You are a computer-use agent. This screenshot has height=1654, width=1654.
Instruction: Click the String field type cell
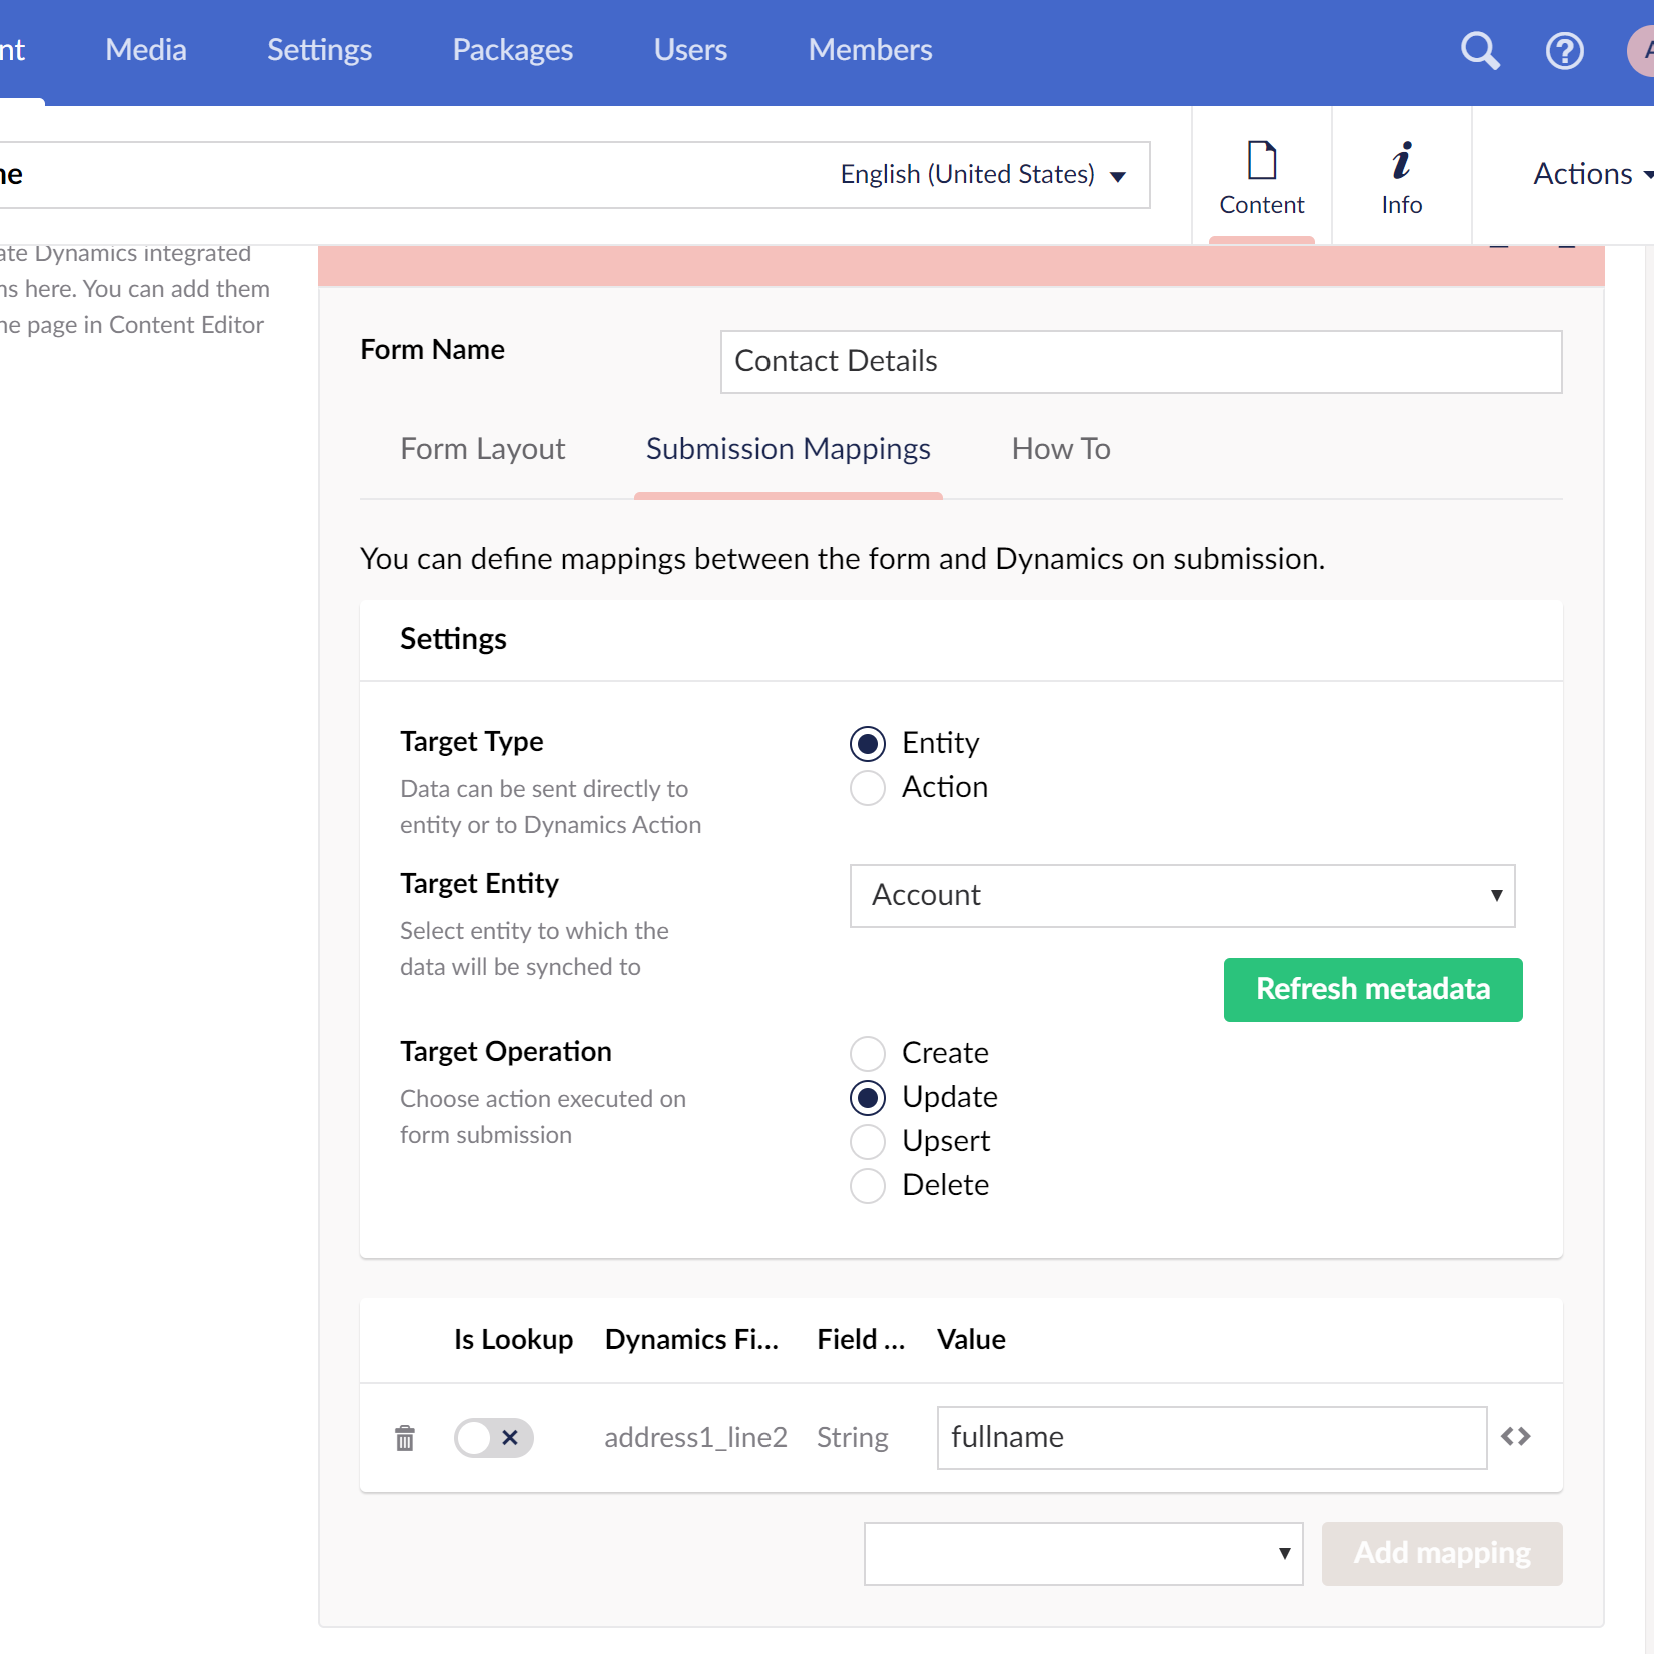(853, 1438)
